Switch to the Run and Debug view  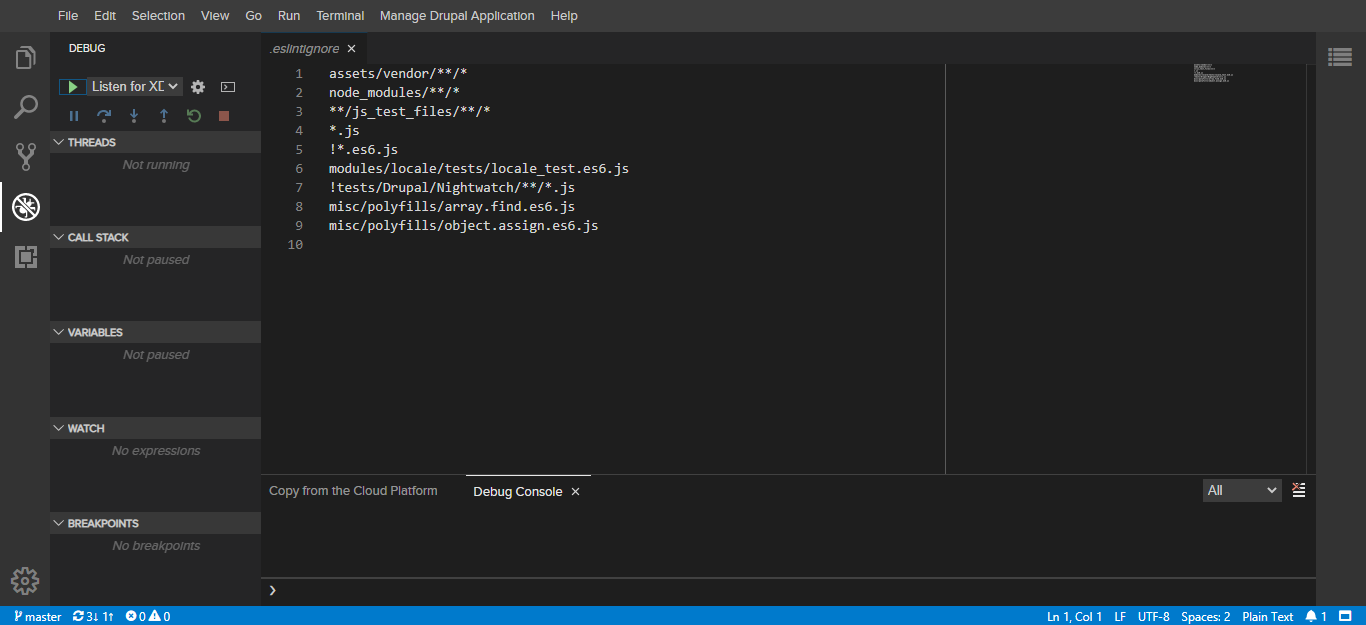tap(24, 207)
